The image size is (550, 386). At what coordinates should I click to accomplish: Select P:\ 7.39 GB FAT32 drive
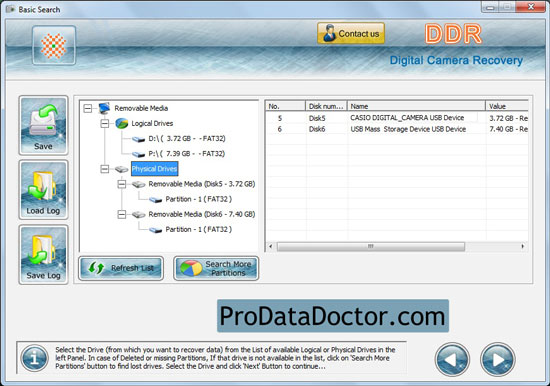187,154
